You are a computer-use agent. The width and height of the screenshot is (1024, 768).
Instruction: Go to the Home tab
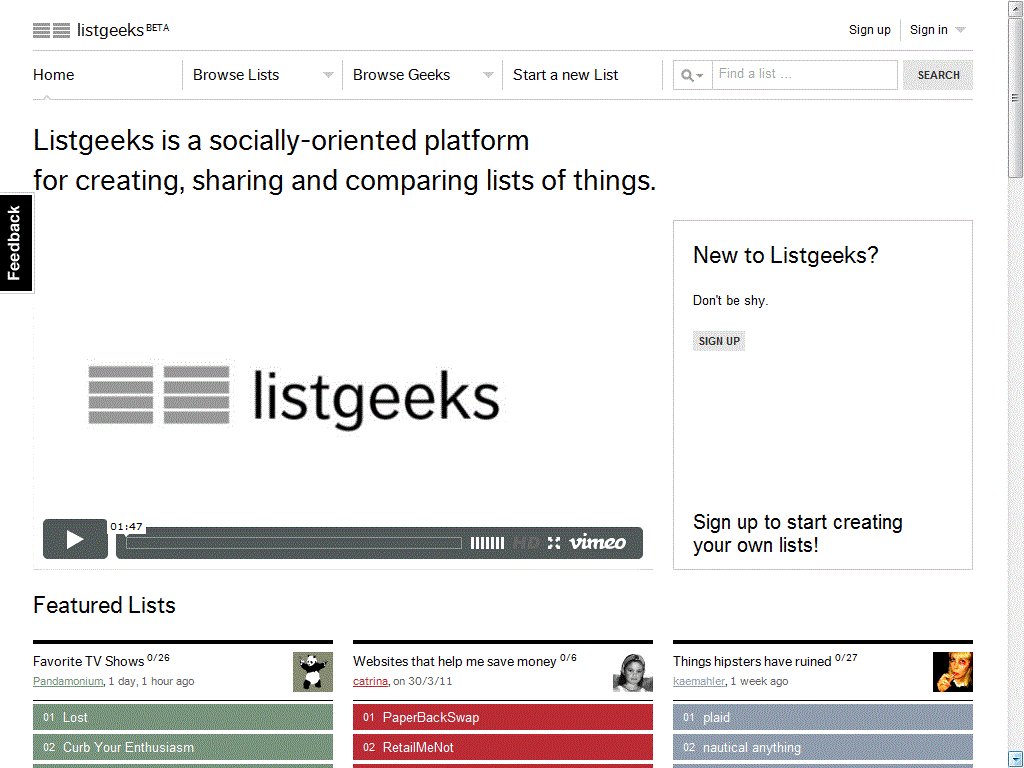coord(54,75)
